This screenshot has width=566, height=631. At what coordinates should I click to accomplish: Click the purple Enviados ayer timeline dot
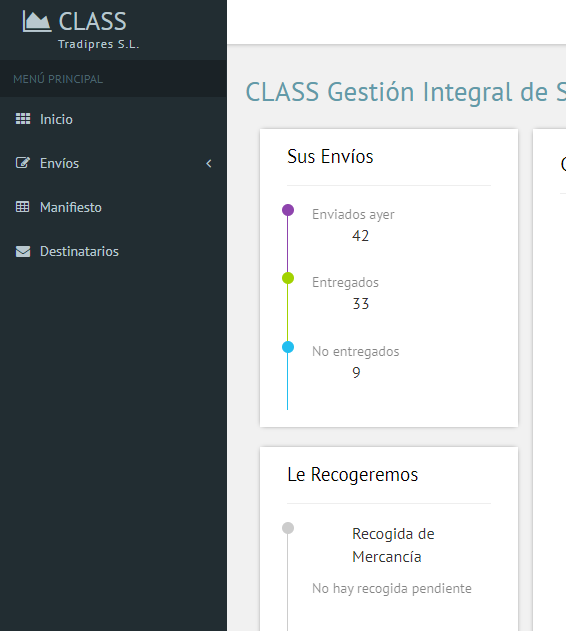coord(288,210)
